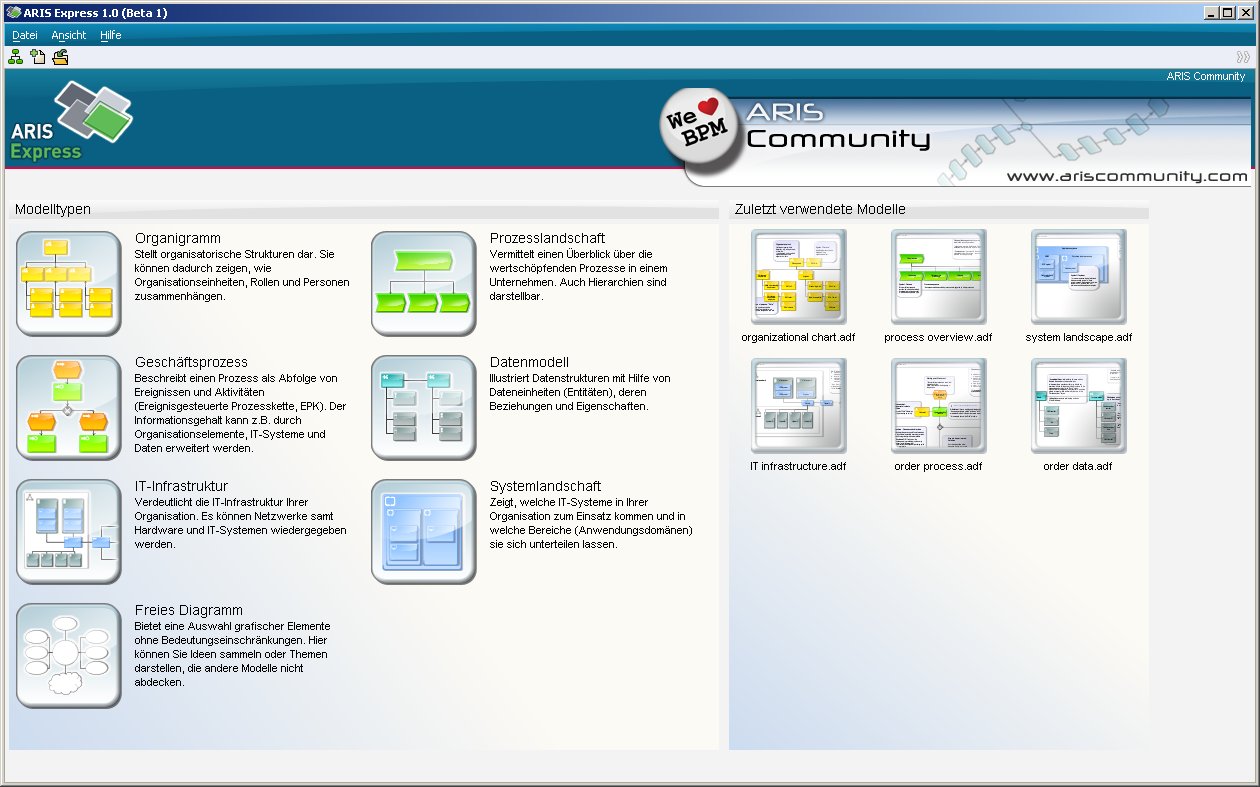Click the organizational chart.adf file name

(x=798, y=337)
